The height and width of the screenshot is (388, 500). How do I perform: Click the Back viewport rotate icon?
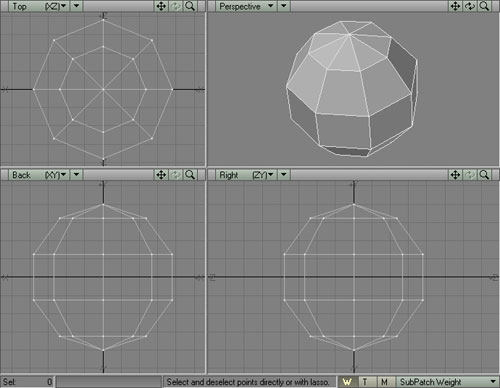click(x=176, y=175)
